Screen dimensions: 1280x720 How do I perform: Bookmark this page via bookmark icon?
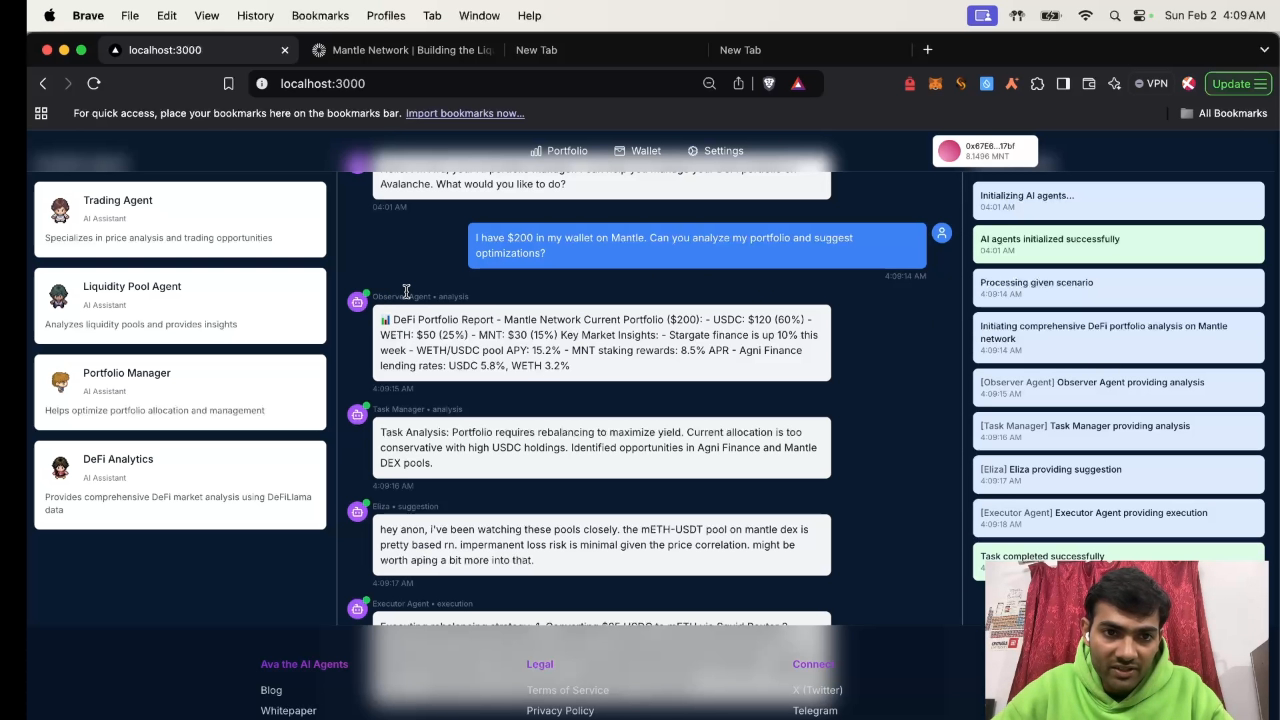228,84
